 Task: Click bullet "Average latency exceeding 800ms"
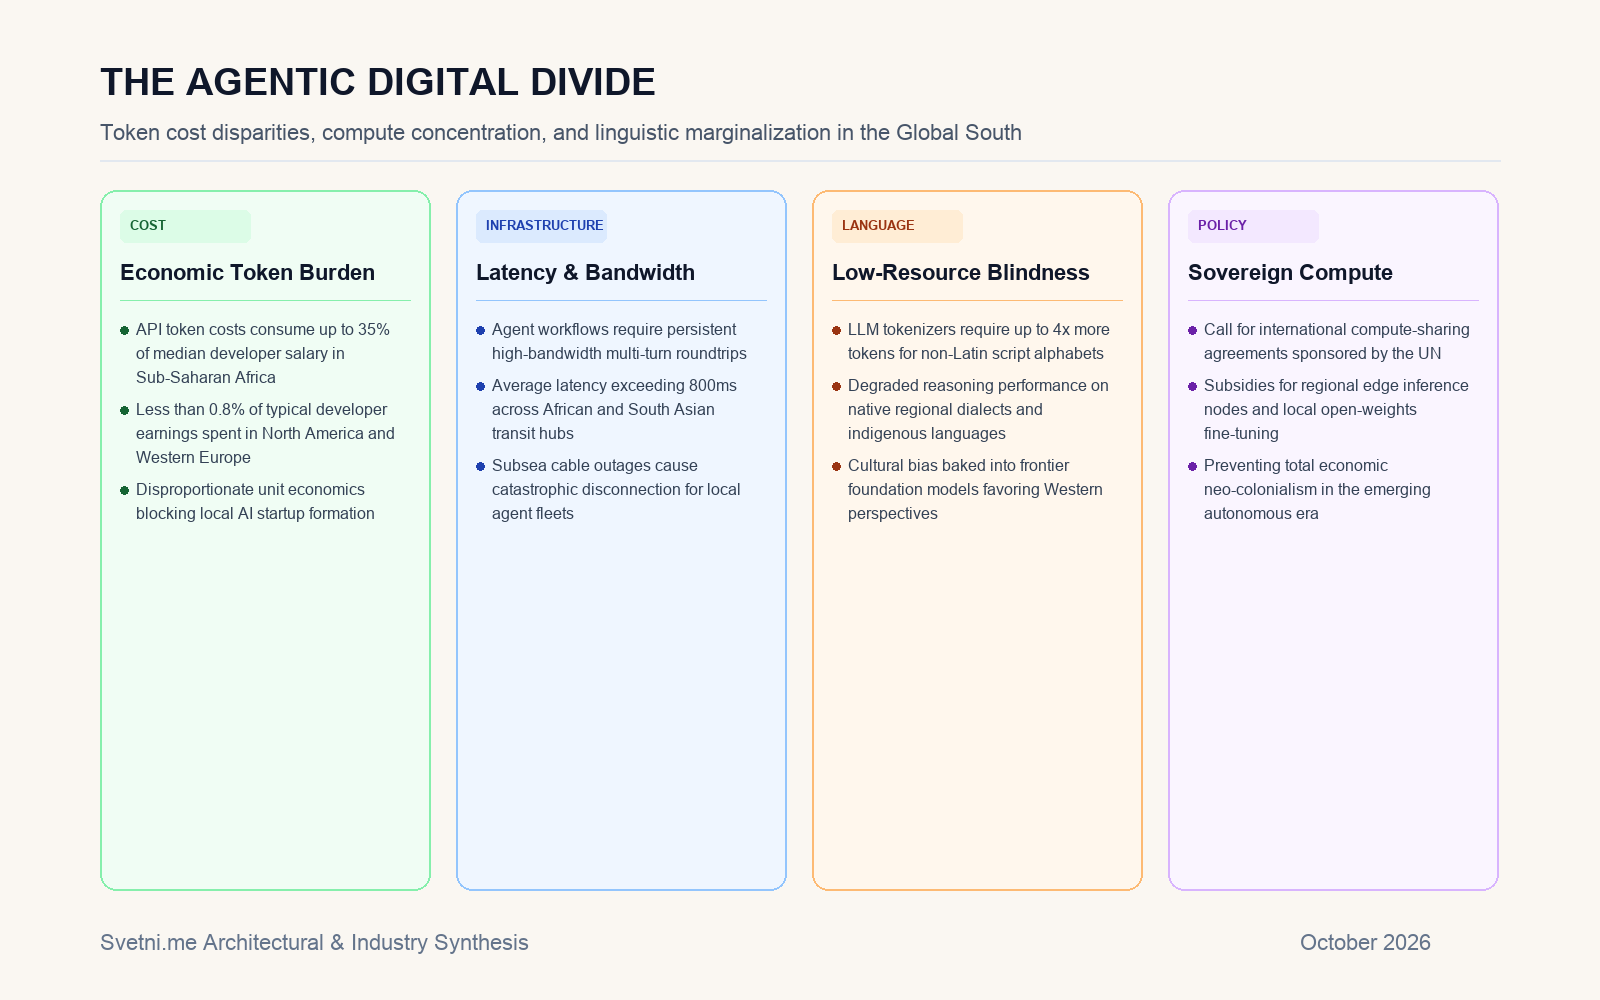tap(607, 409)
